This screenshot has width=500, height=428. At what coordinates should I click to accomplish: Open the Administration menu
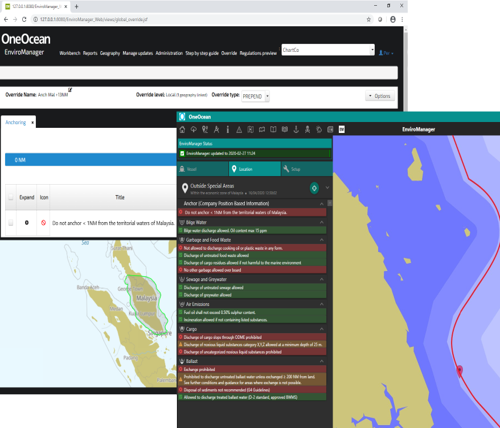(x=169, y=53)
